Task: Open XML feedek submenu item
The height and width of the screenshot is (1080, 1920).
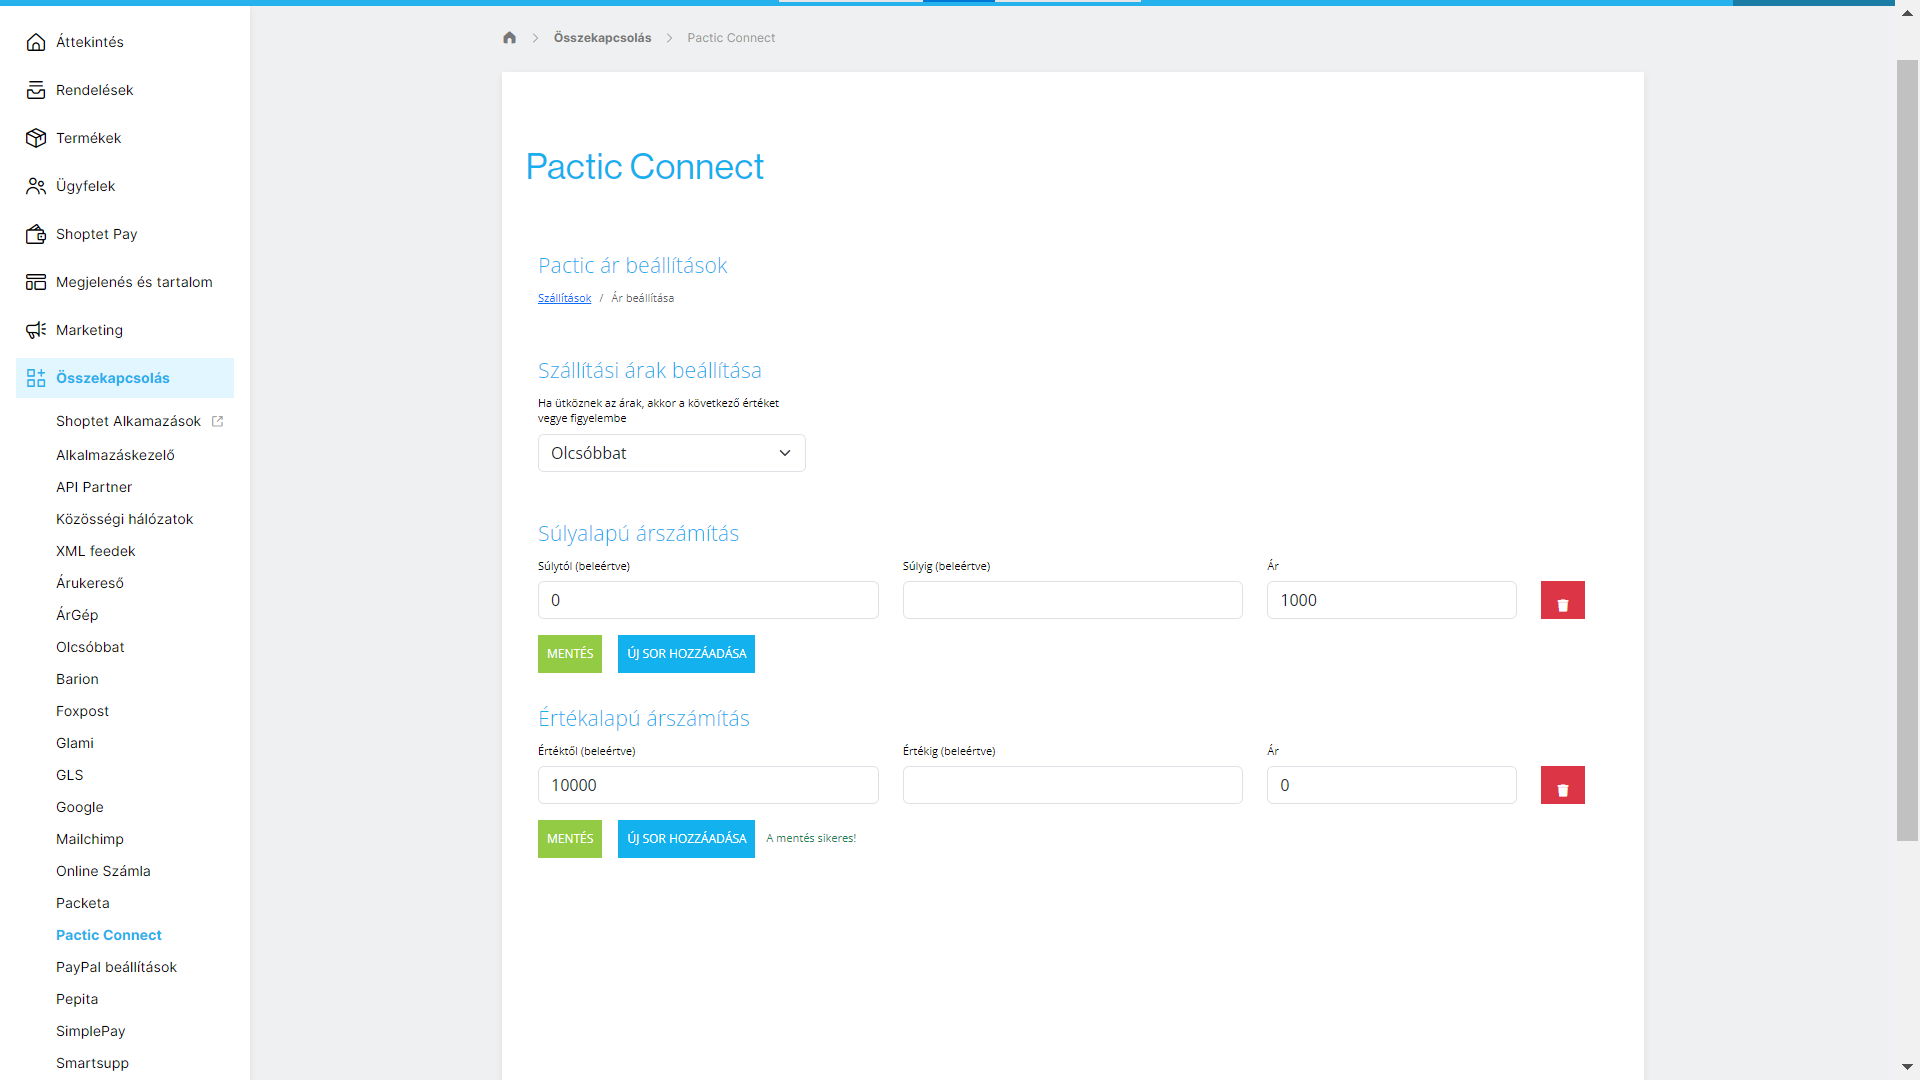Action: (95, 551)
